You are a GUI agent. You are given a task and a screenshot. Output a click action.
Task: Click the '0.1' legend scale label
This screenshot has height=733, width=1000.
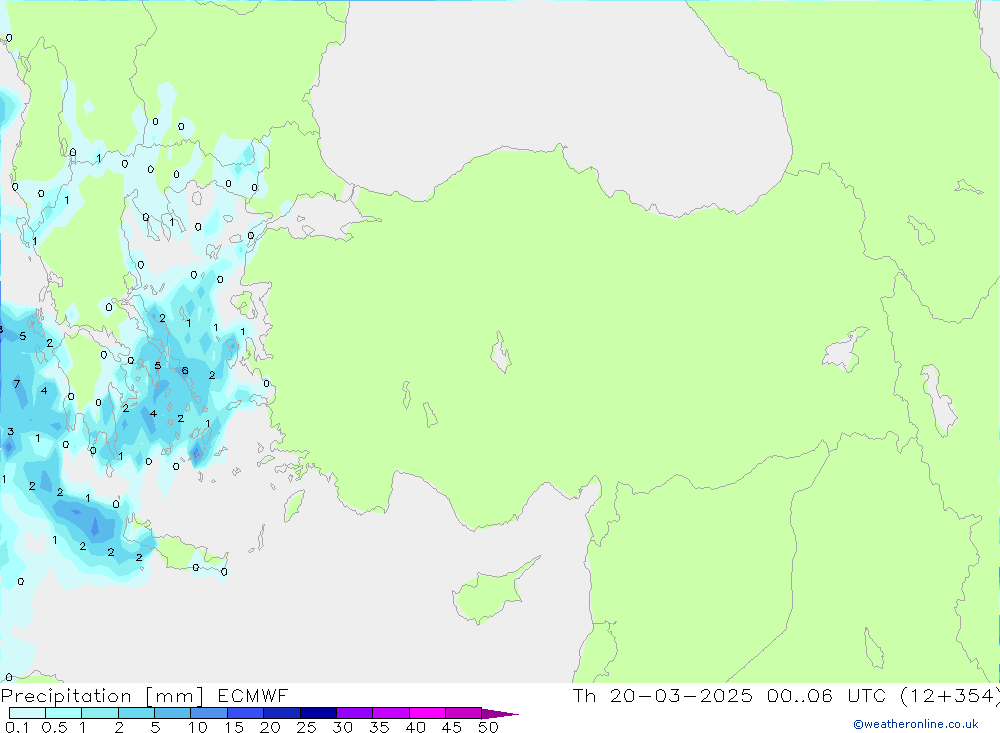17,727
